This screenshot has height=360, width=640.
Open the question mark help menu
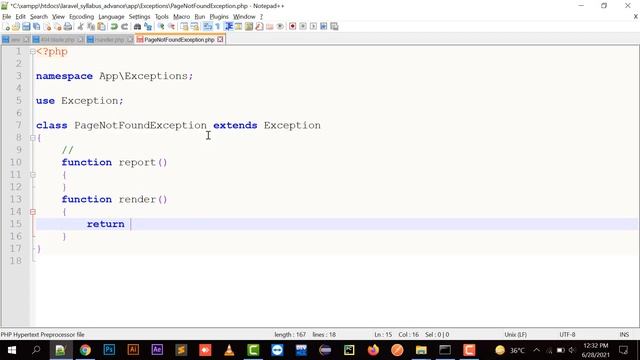click(x=261, y=17)
